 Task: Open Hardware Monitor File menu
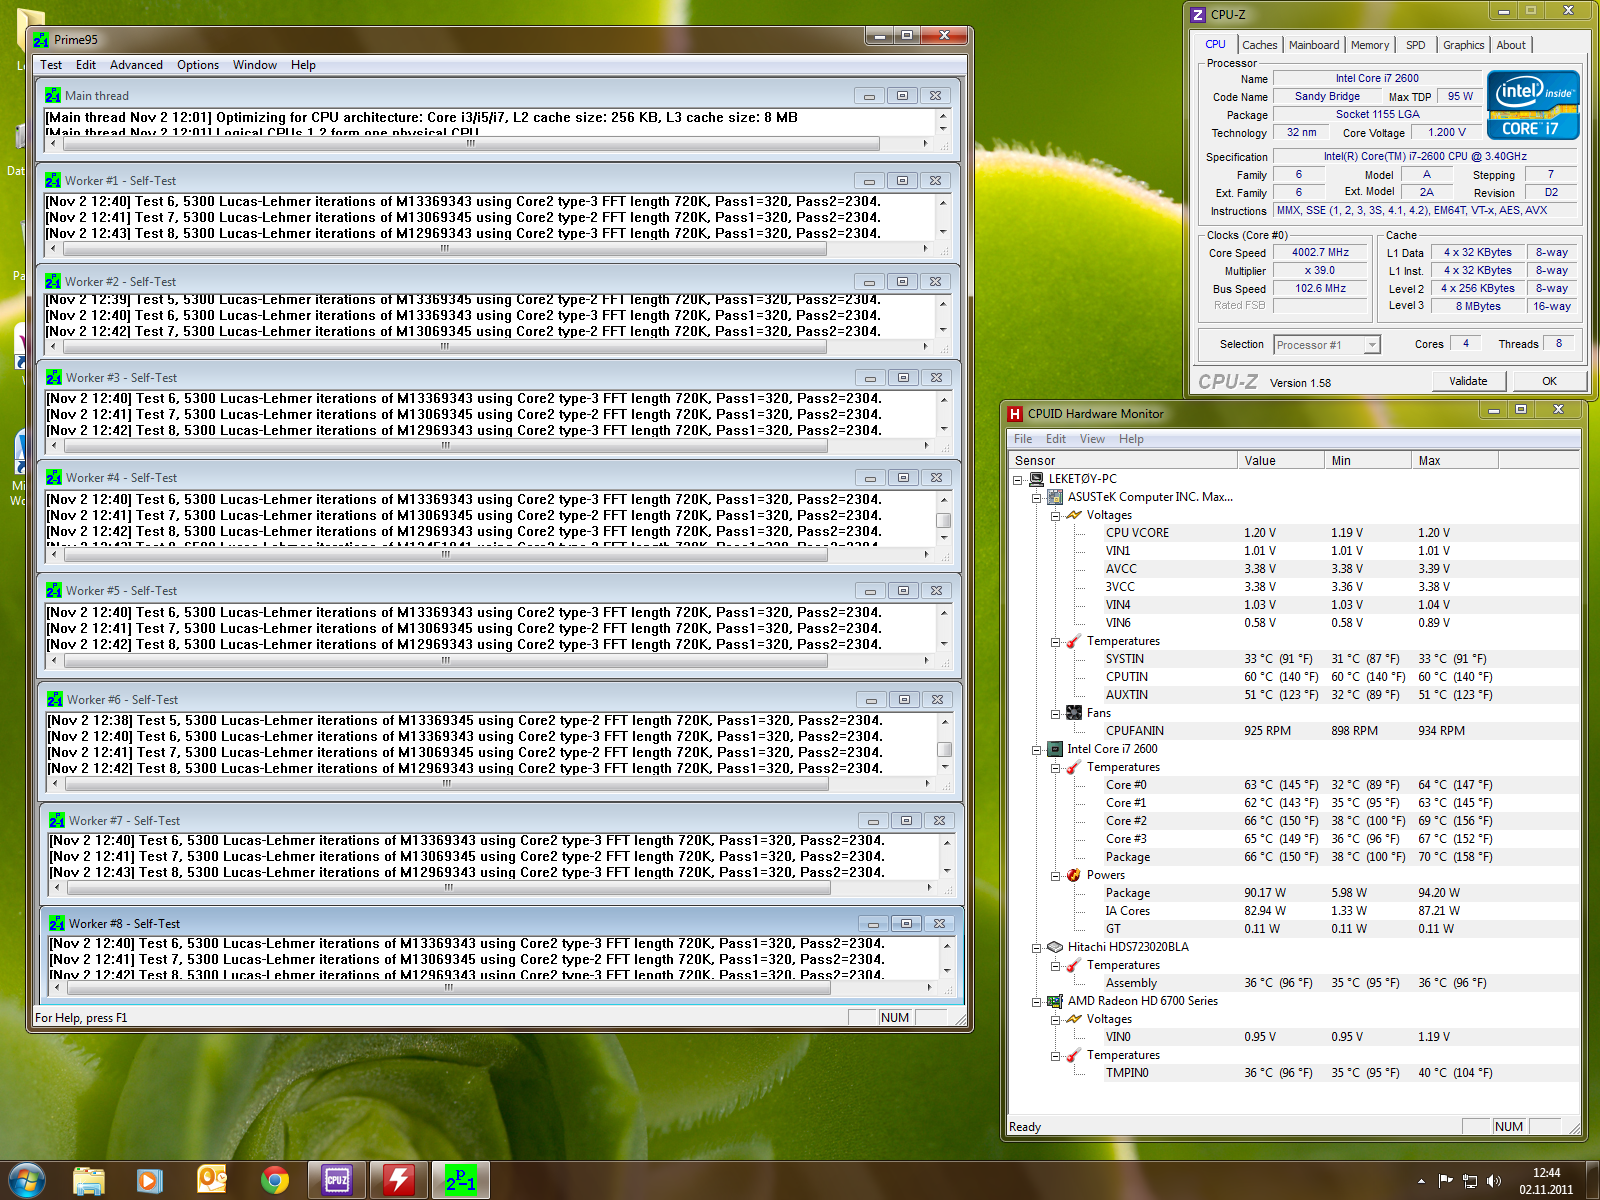[1023, 439]
